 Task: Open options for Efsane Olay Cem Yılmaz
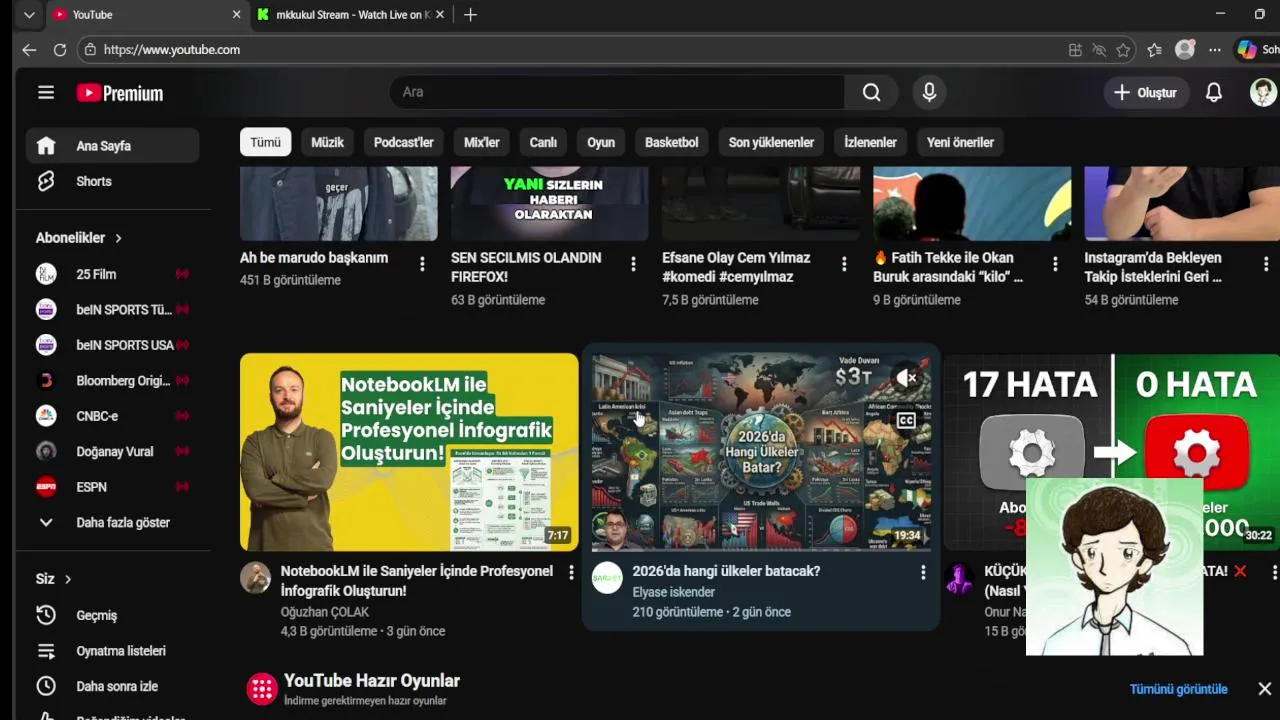tap(844, 264)
